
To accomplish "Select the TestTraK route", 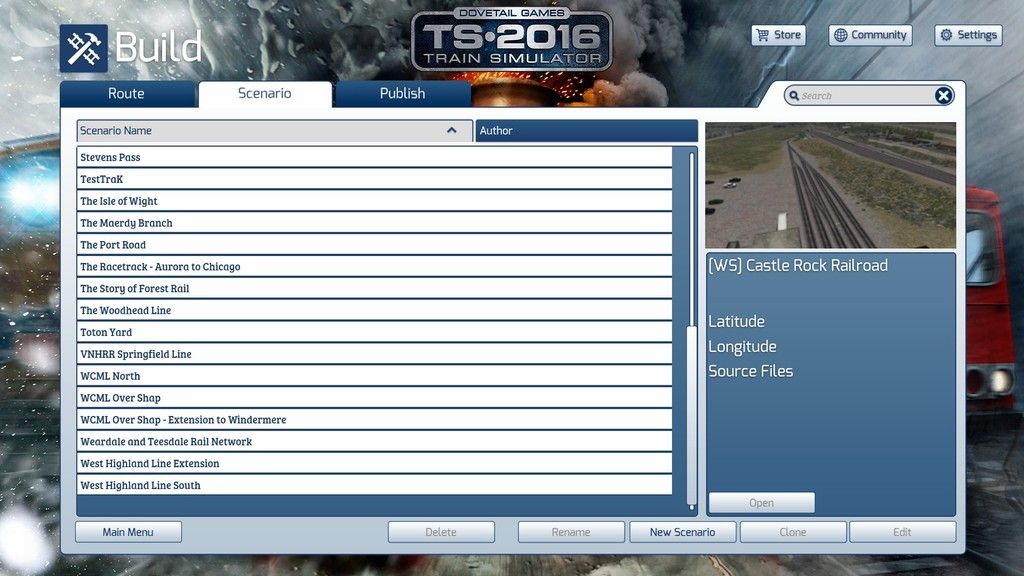I will click(375, 179).
